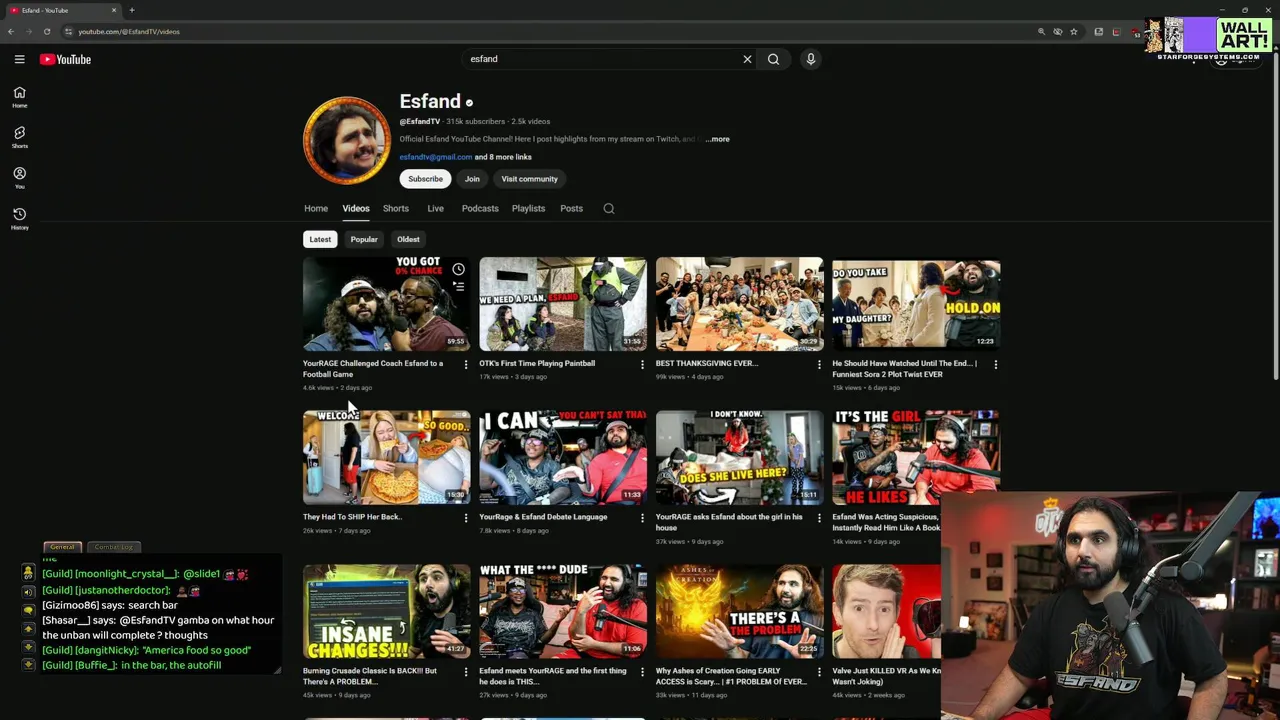Viewport: 1280px width, 720px height.
Task: Expand channel description with ...more
Action: tap(718, 139)
